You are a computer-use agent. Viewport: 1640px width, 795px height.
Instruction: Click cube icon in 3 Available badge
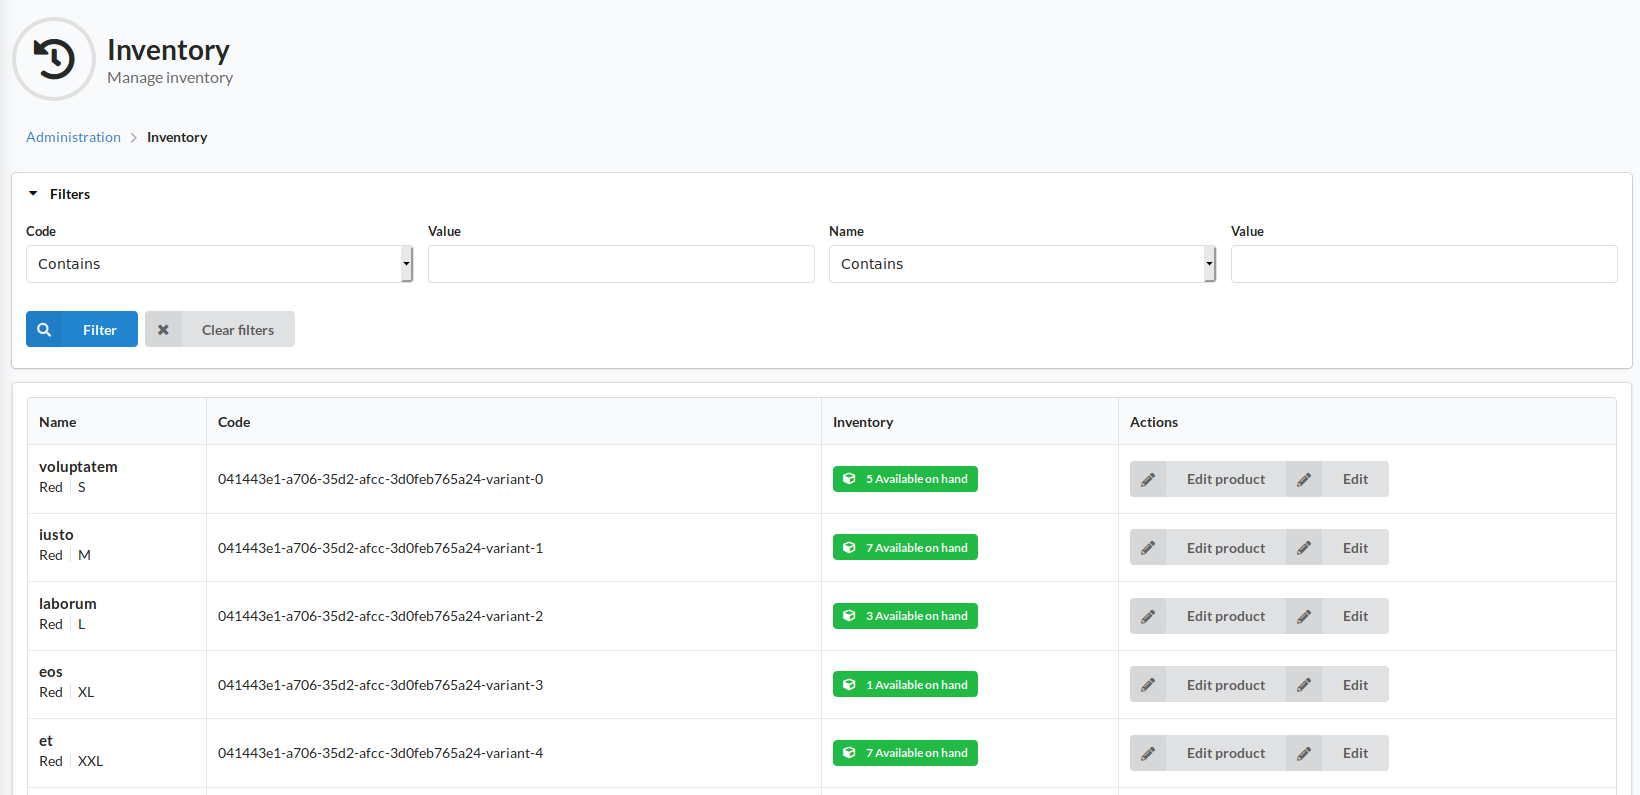point(849,616)
